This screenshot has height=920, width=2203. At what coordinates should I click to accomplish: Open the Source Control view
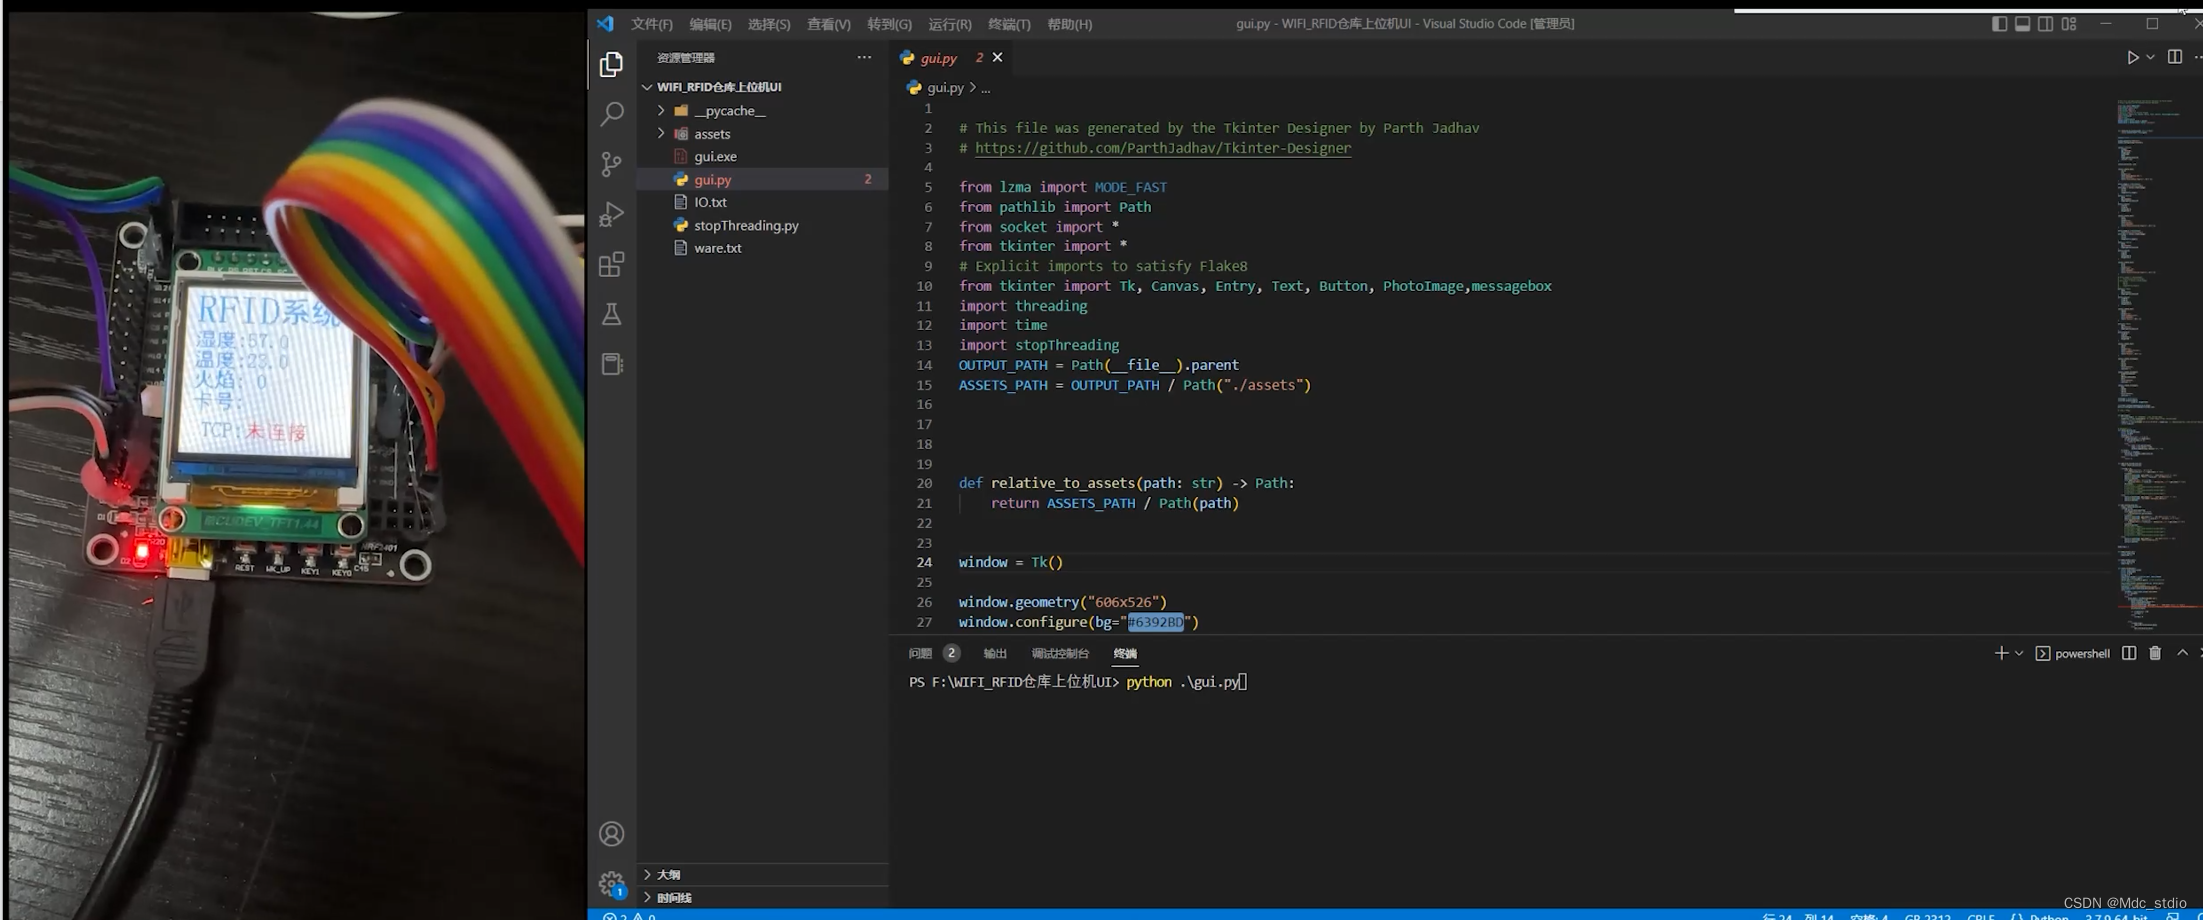pos(611,164)
